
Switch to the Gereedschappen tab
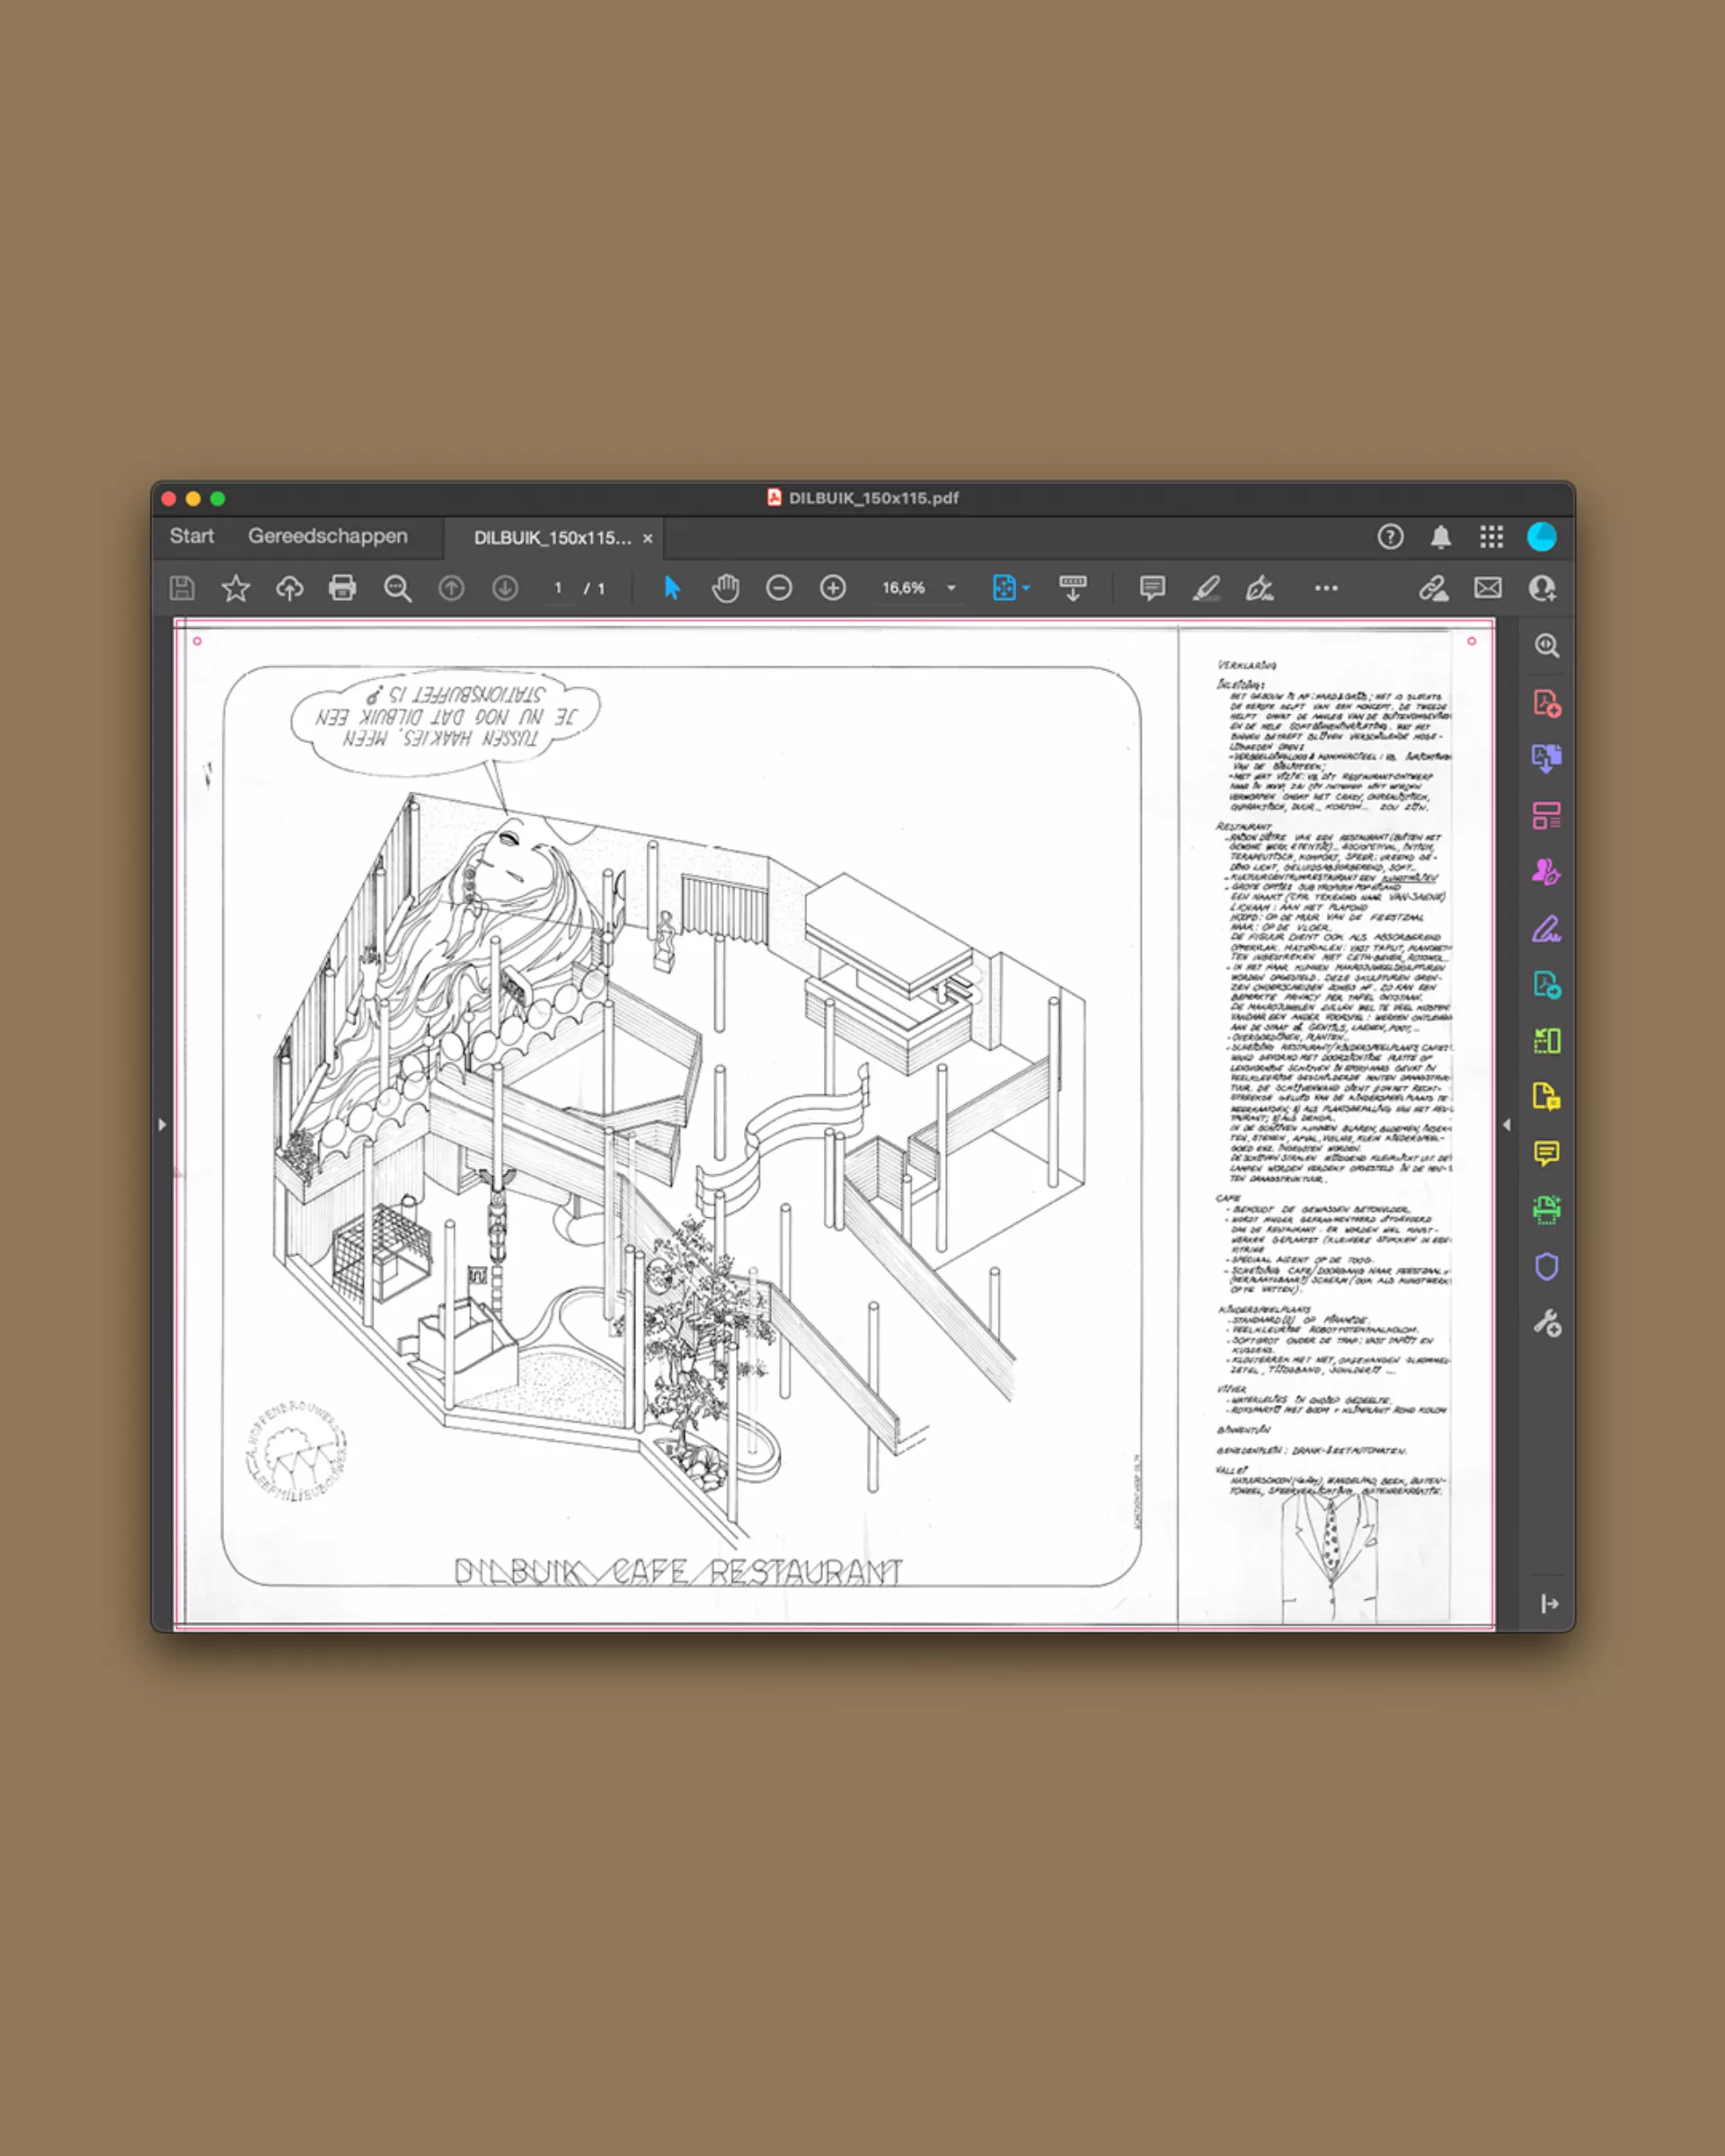tap(327, 536)
